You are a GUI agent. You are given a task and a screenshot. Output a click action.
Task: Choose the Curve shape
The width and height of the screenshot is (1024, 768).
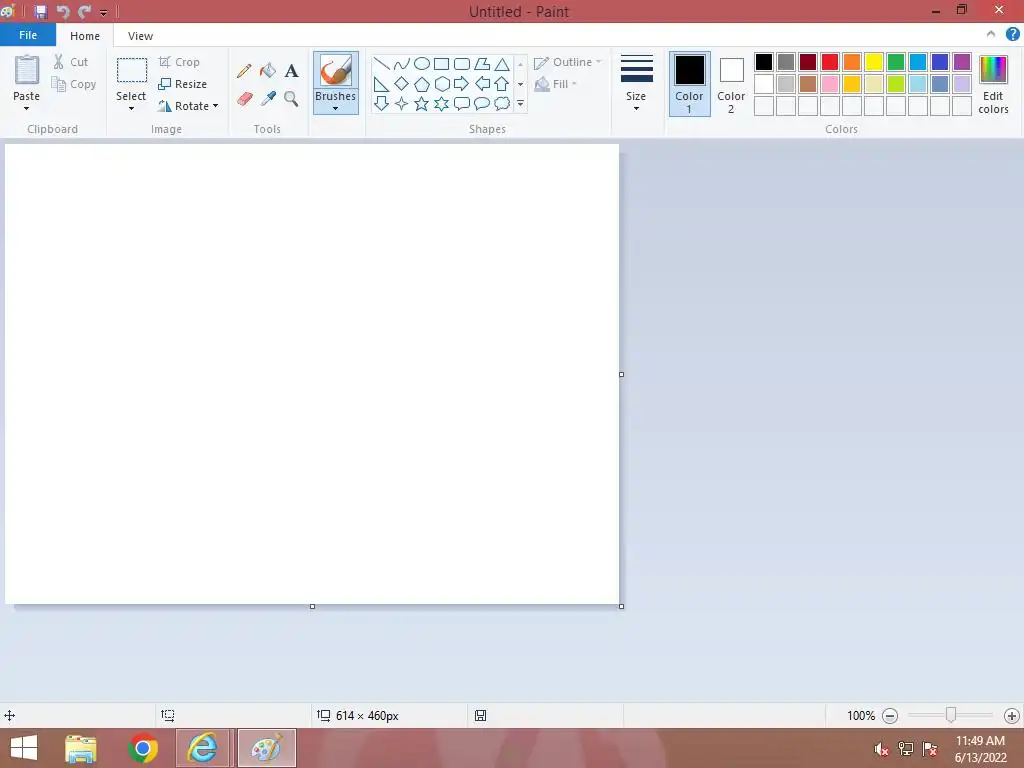click(x=402, y=63)
